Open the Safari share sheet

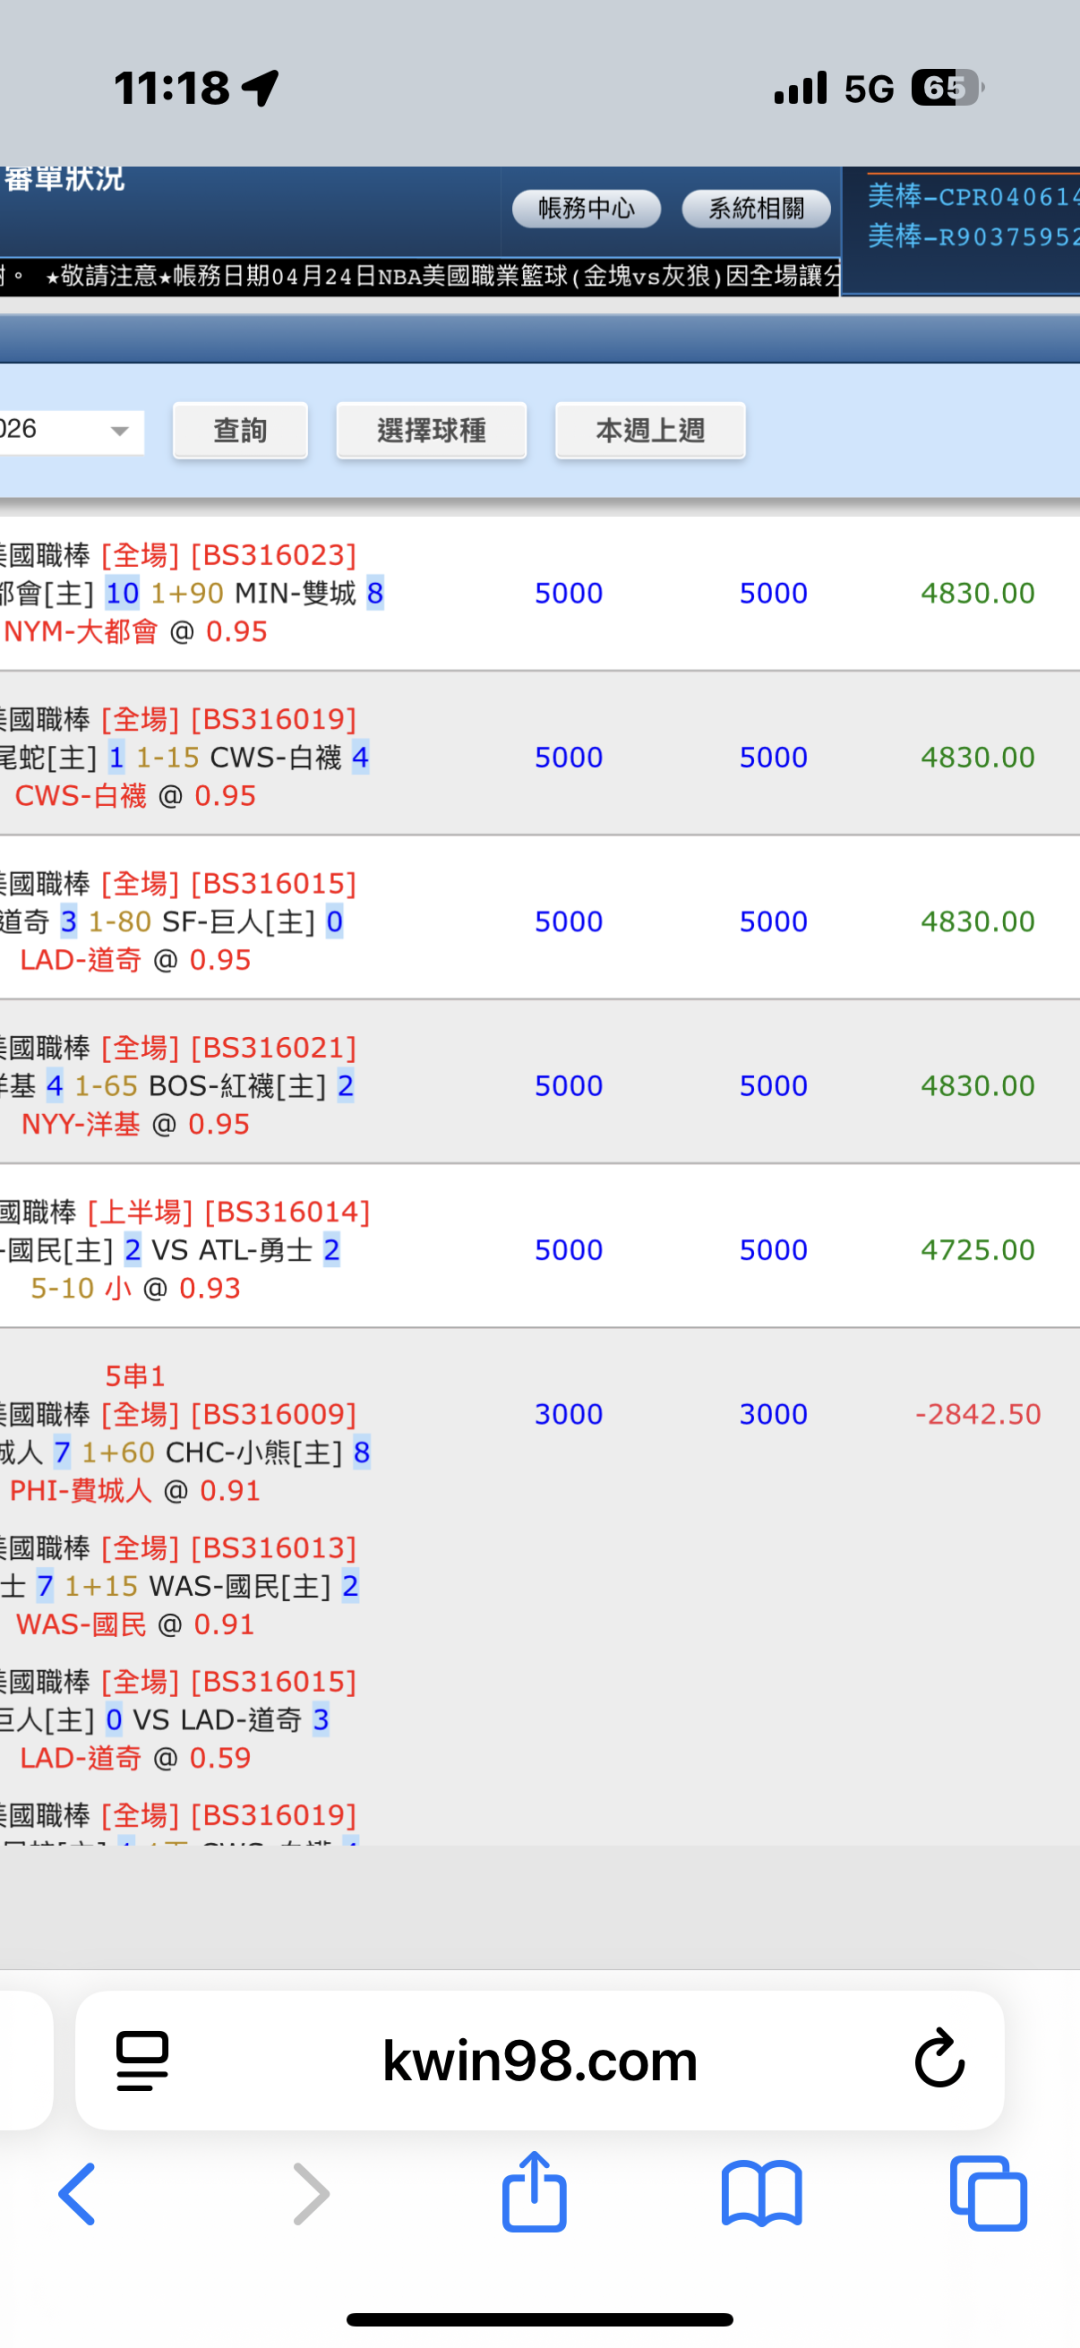click(534, 2192)
